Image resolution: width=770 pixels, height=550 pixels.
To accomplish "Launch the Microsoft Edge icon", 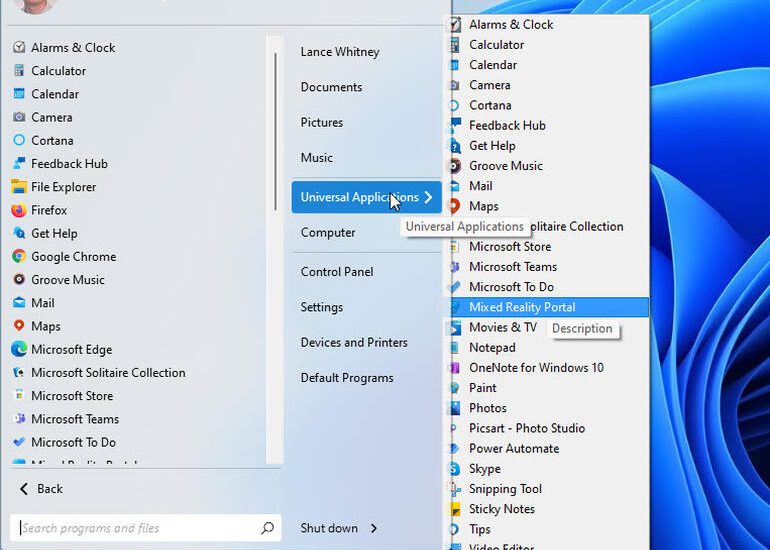I will [19, 349].
